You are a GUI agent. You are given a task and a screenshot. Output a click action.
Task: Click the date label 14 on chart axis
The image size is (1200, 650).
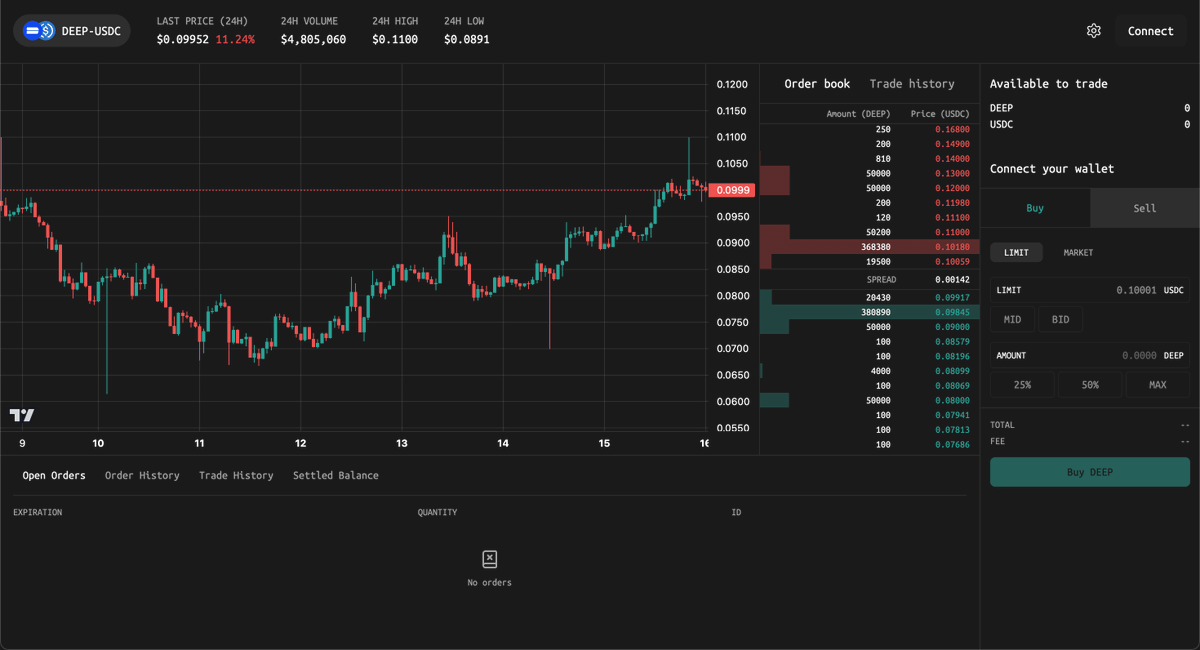503,443
